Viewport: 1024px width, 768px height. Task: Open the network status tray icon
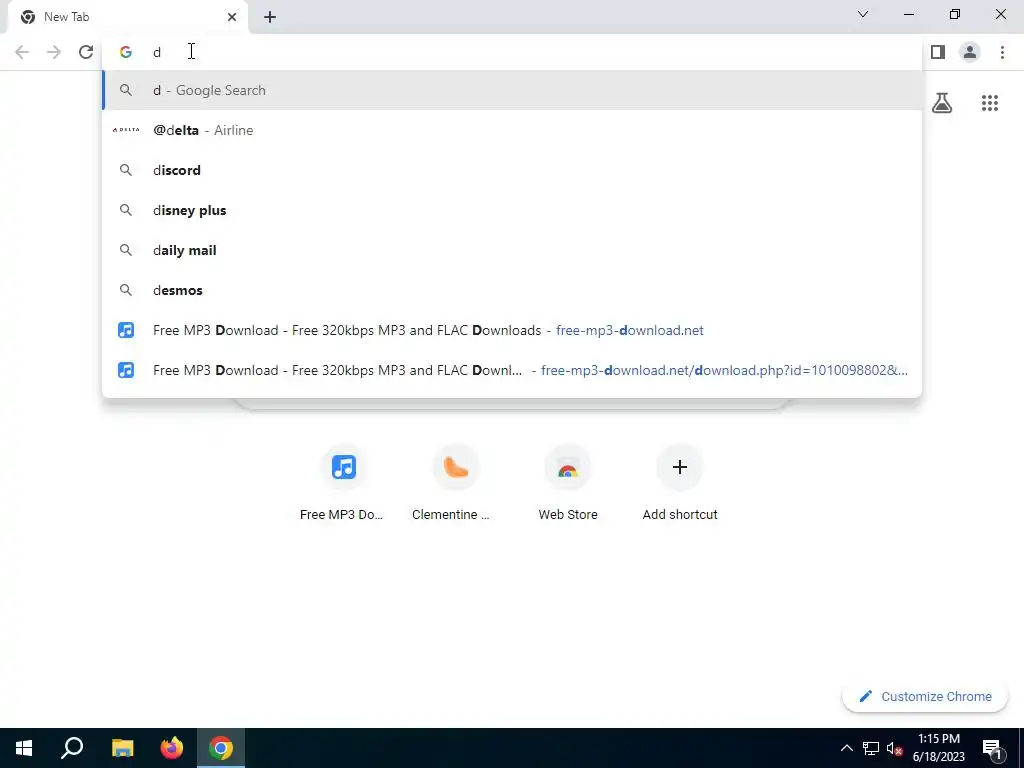pyautogui.click(x=870, y=748)
